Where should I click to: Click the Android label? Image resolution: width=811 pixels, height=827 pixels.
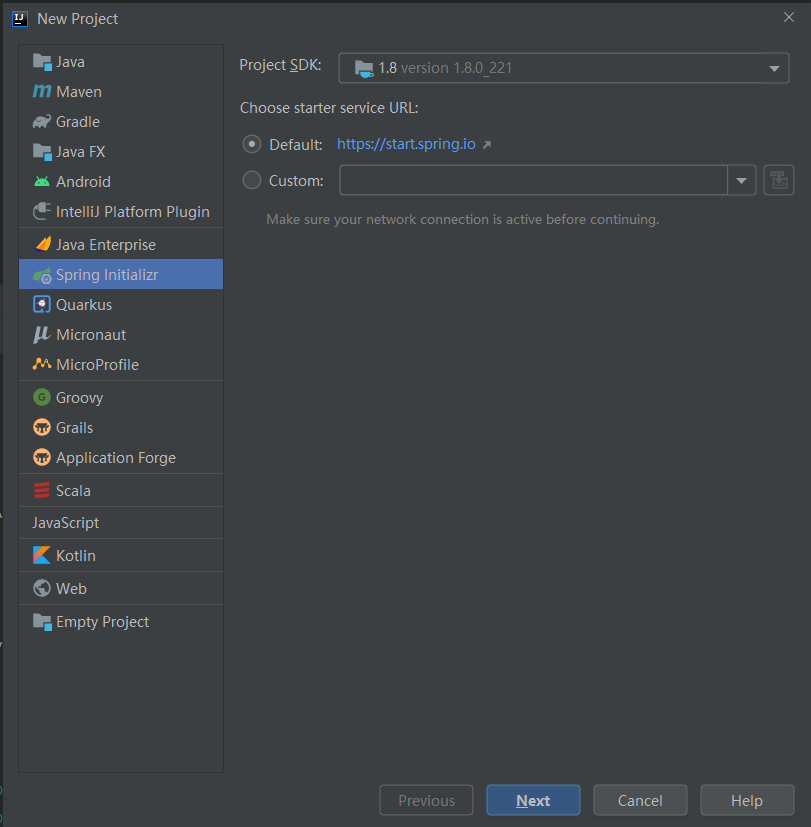click(x=83, y=182)
